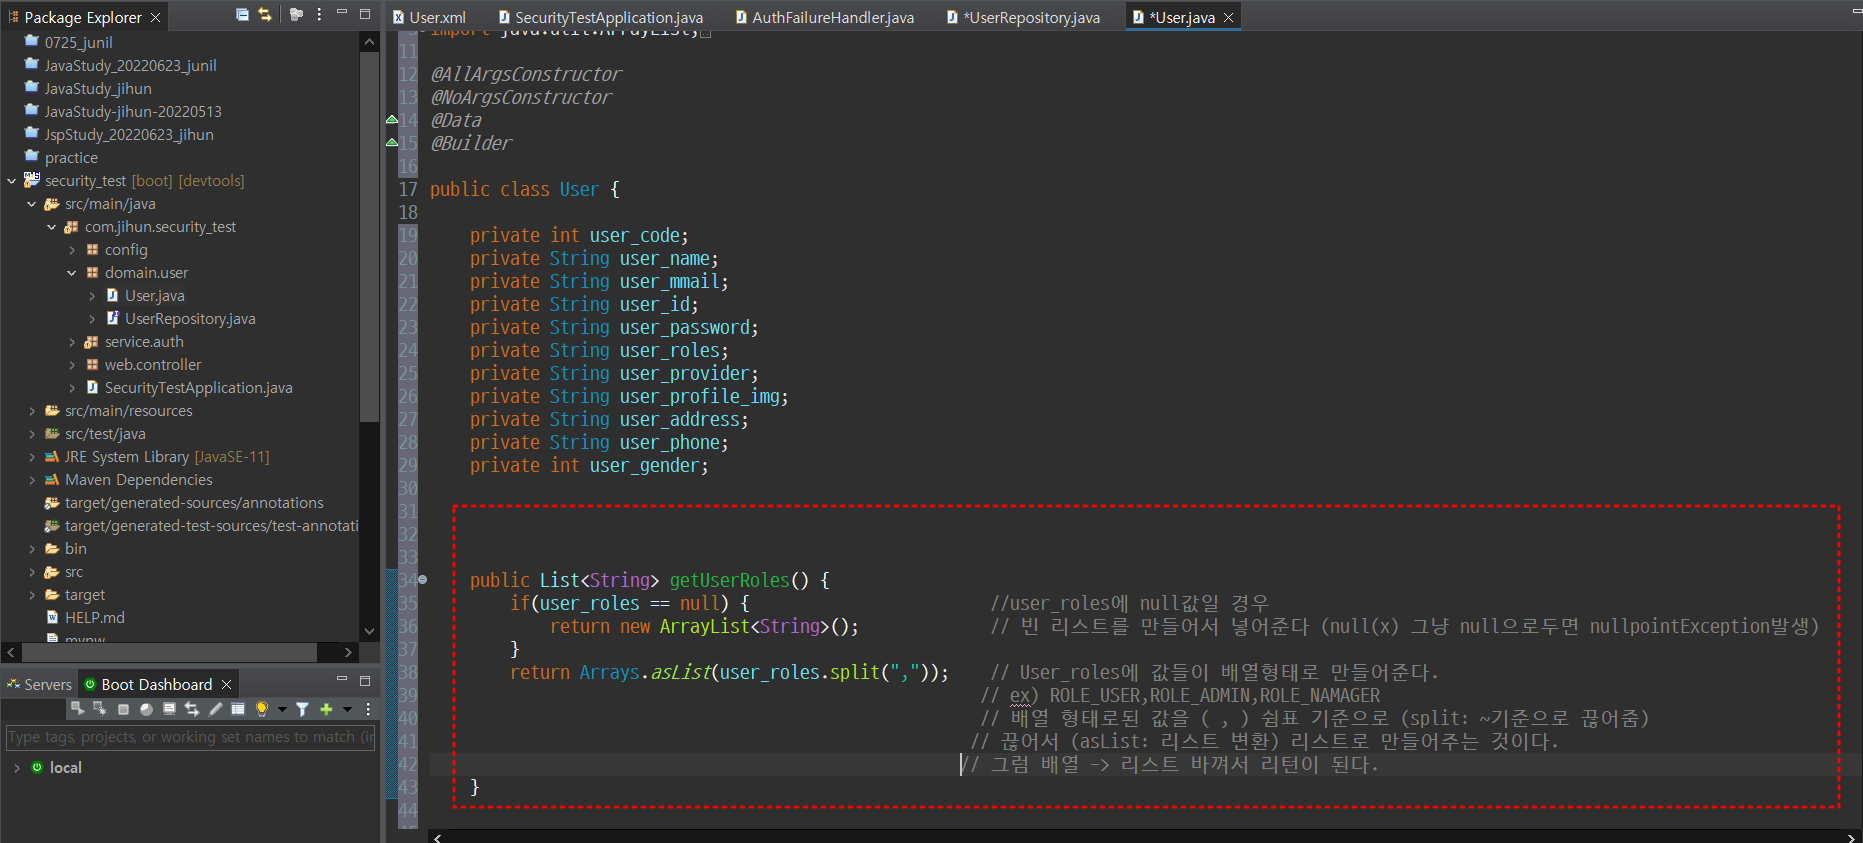Minimize the Boot Dashboard panel
The height and width of the screenshot is (843, 1863).
tap(342, 680)
